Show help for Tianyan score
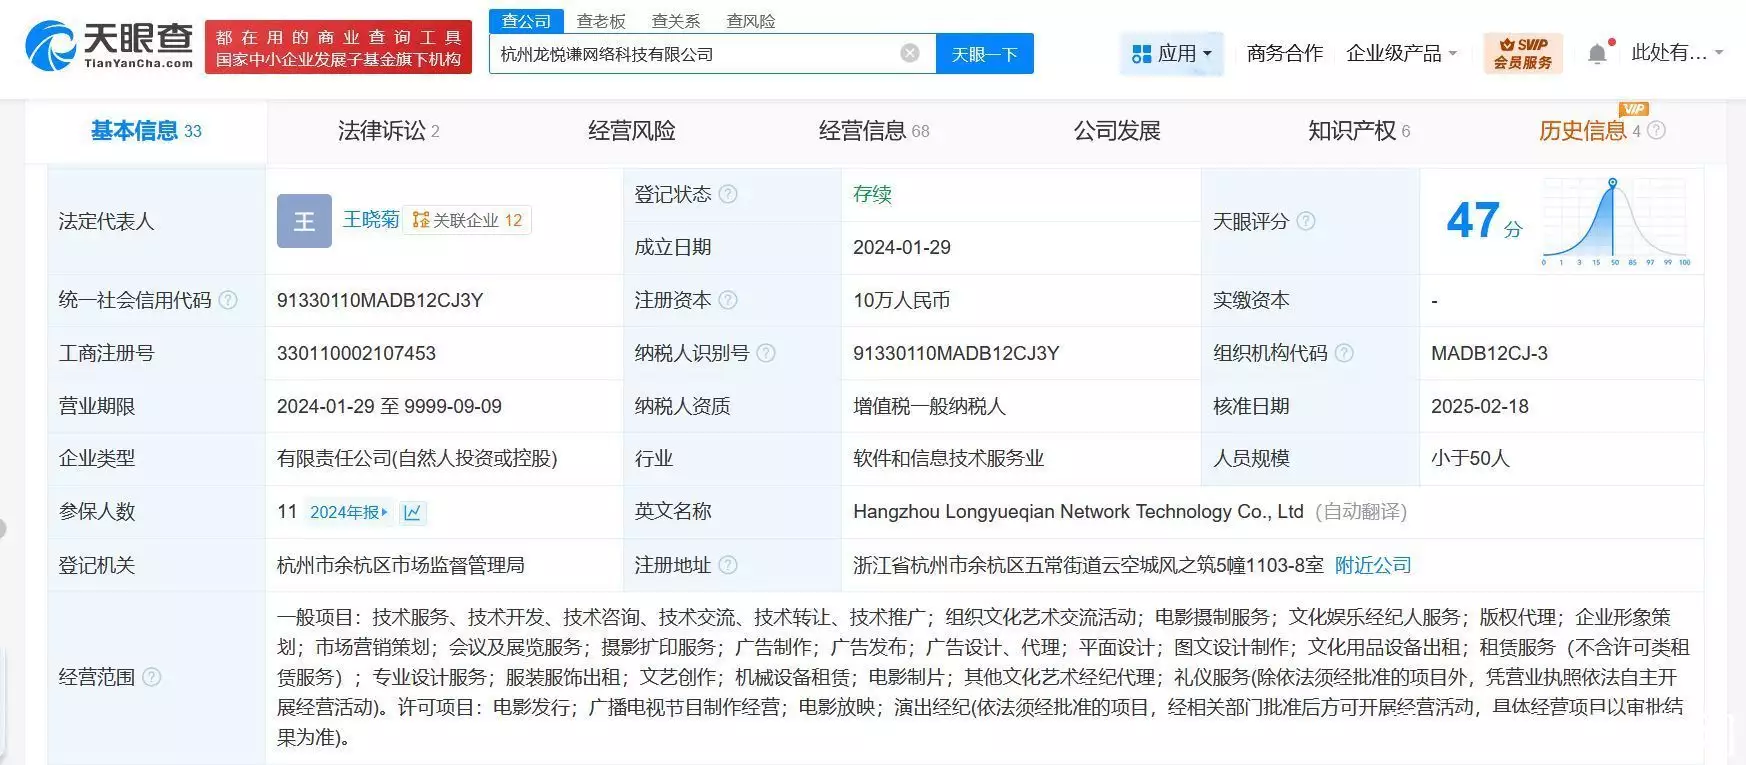This screenshot has width=1746, height=765. 1306,221
